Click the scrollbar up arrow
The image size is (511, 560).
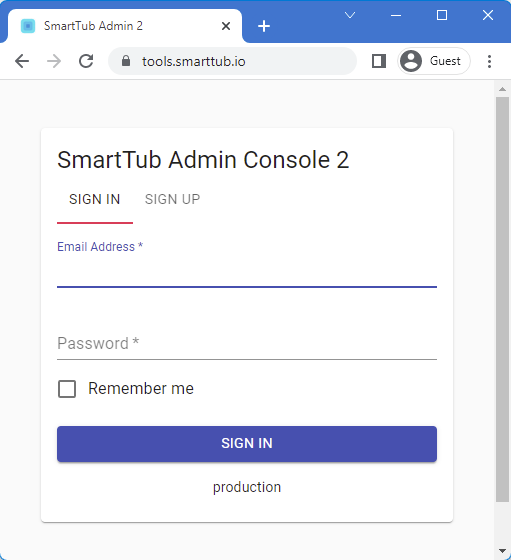[x=502, y=89]
